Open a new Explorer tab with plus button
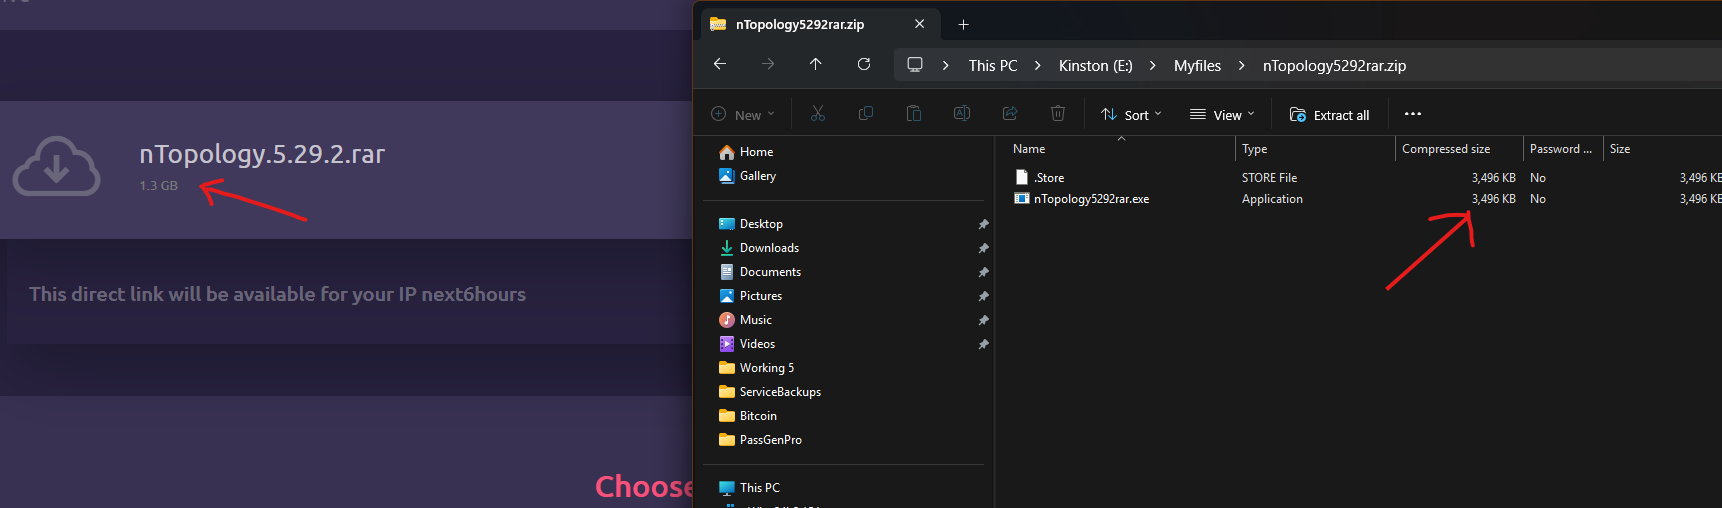 coord(963,24)
